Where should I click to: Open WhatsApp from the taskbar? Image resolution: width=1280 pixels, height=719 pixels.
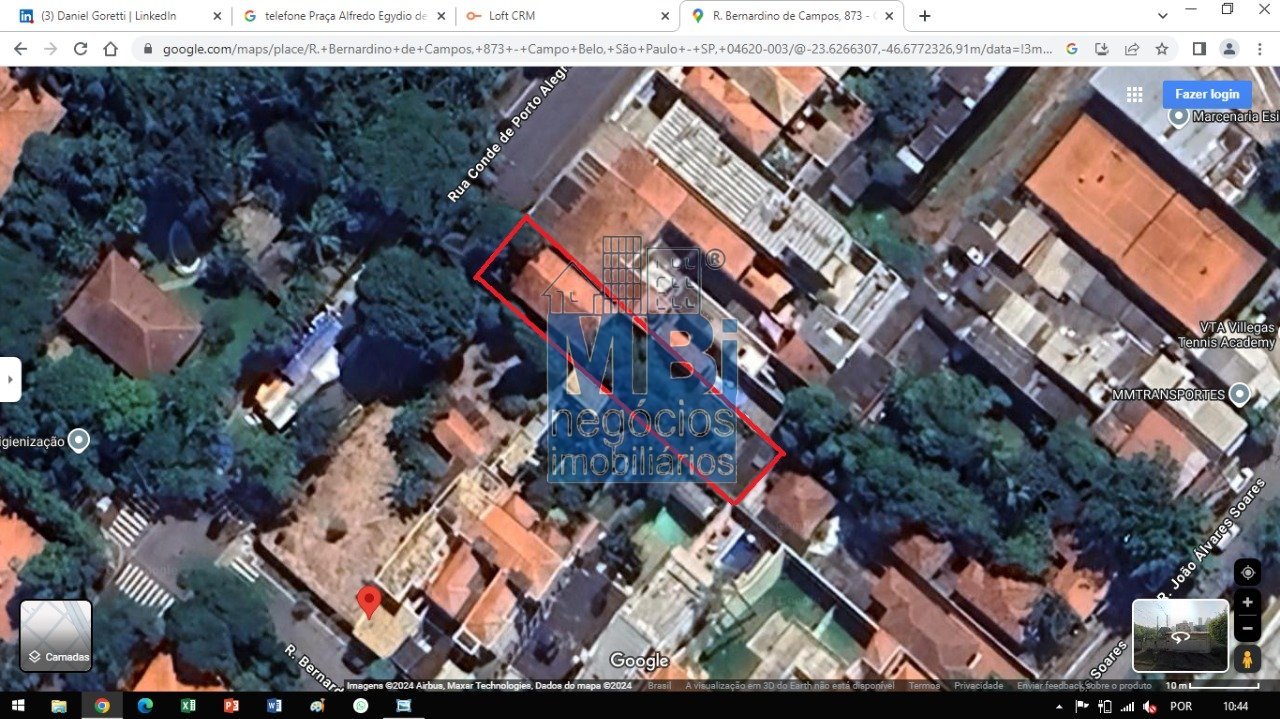[360, 706]
